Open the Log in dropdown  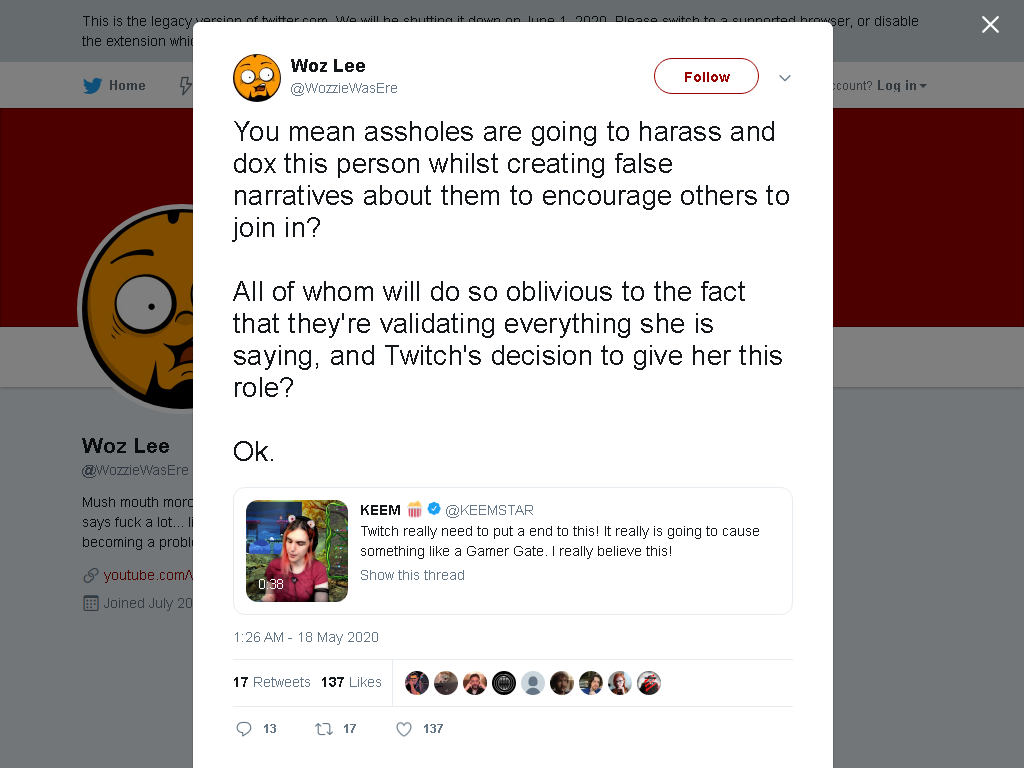(901, 86)
